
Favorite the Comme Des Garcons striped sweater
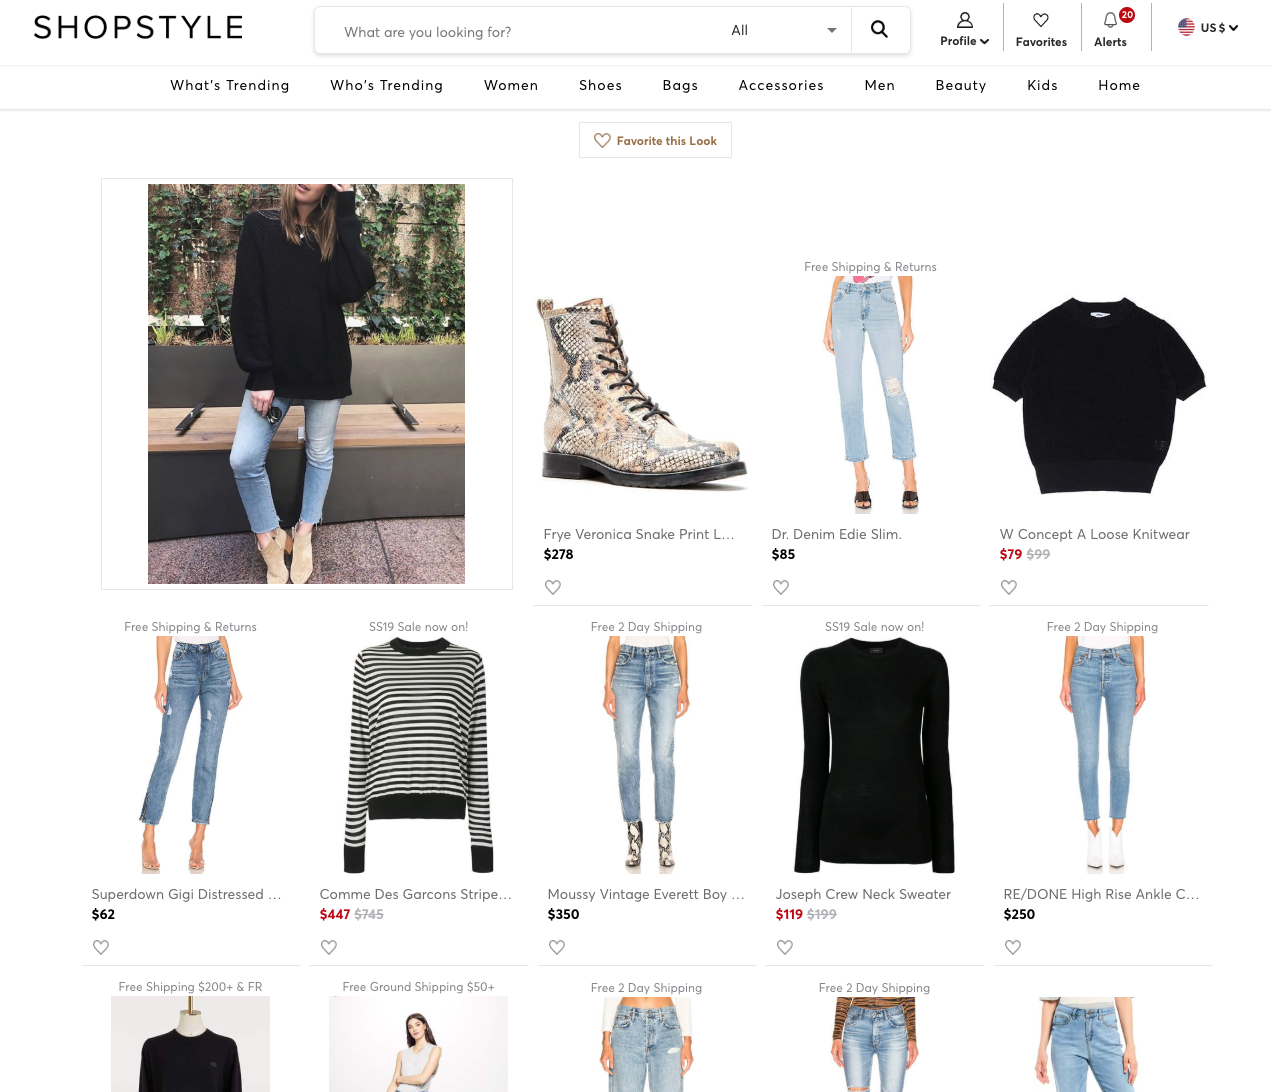329,948
